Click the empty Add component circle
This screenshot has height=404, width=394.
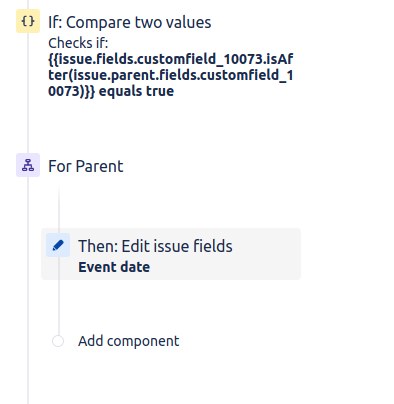pos(58,341)
